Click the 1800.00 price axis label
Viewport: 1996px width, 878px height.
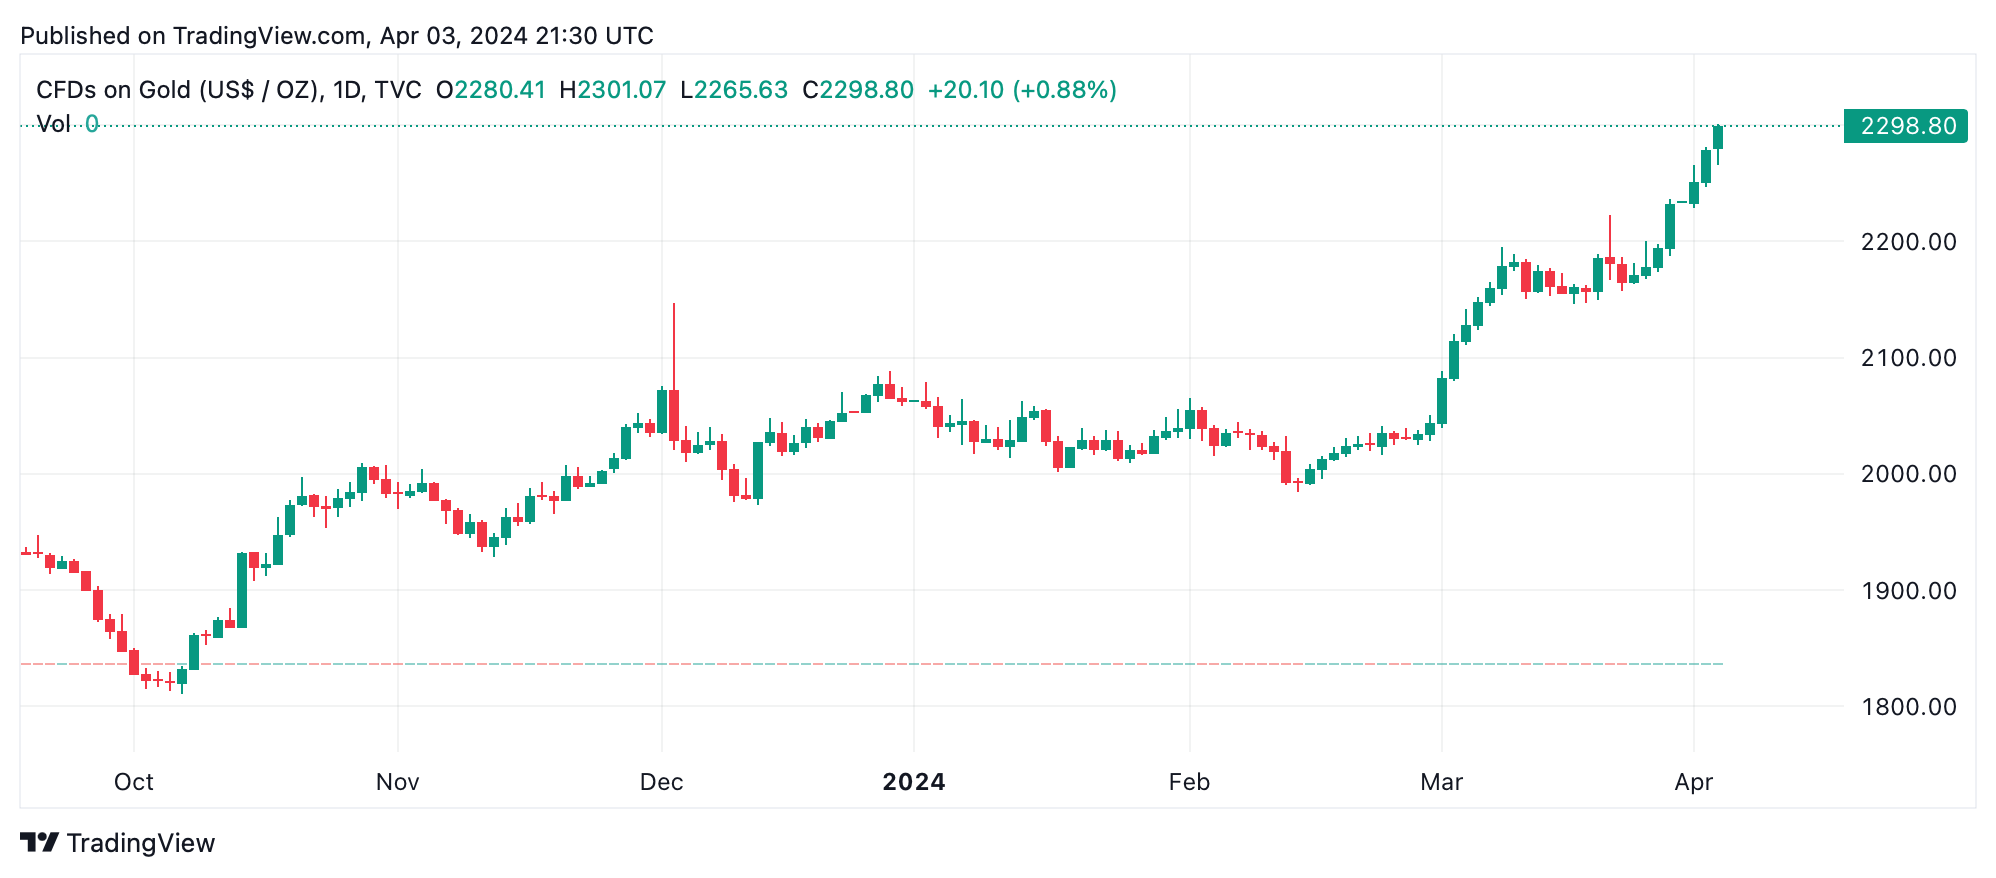1908,707
